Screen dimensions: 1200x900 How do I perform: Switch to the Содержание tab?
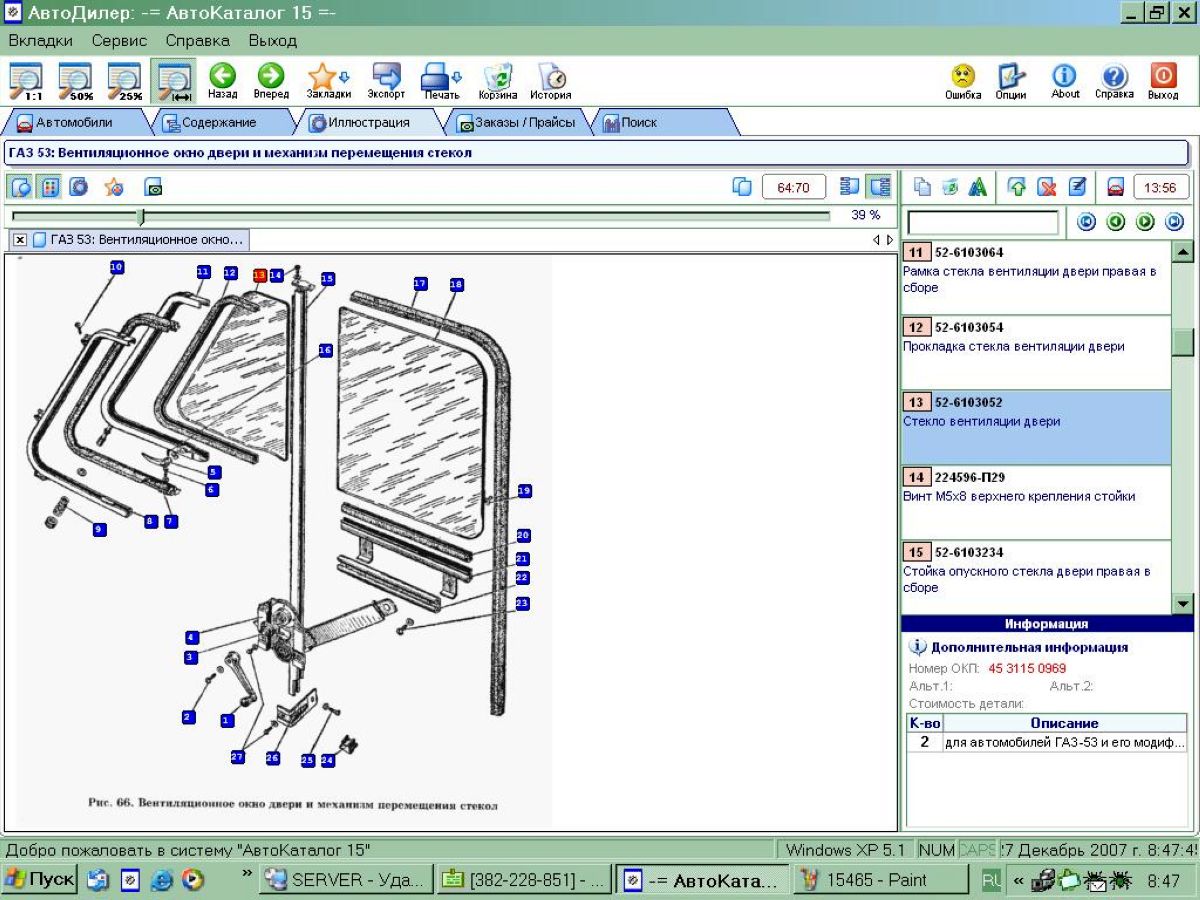[218, 122]
